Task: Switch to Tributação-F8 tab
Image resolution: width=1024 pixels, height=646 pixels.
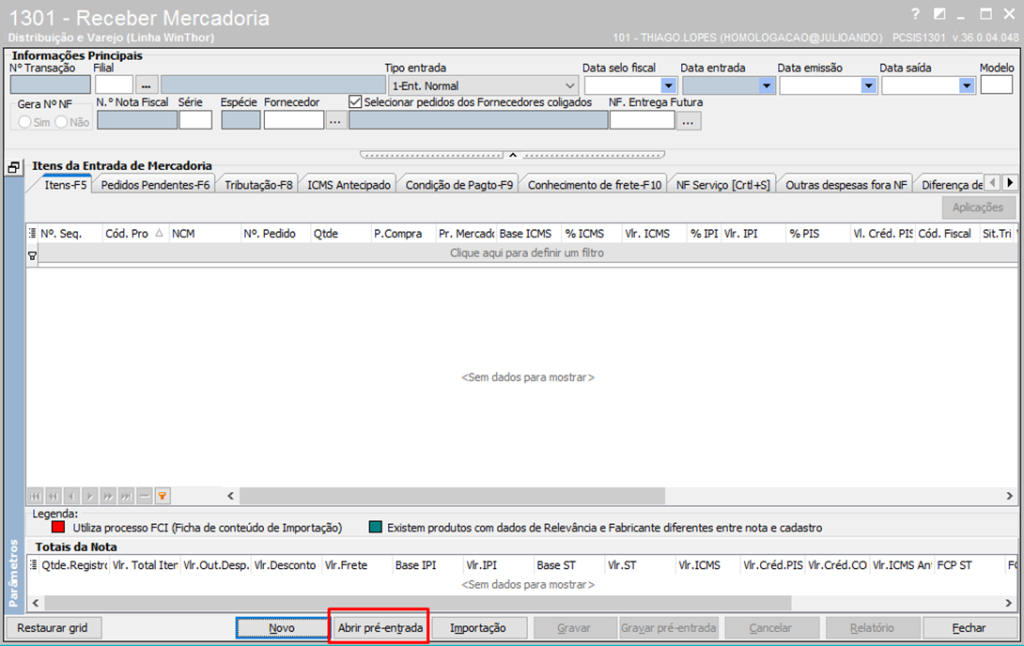Action: 258,185
